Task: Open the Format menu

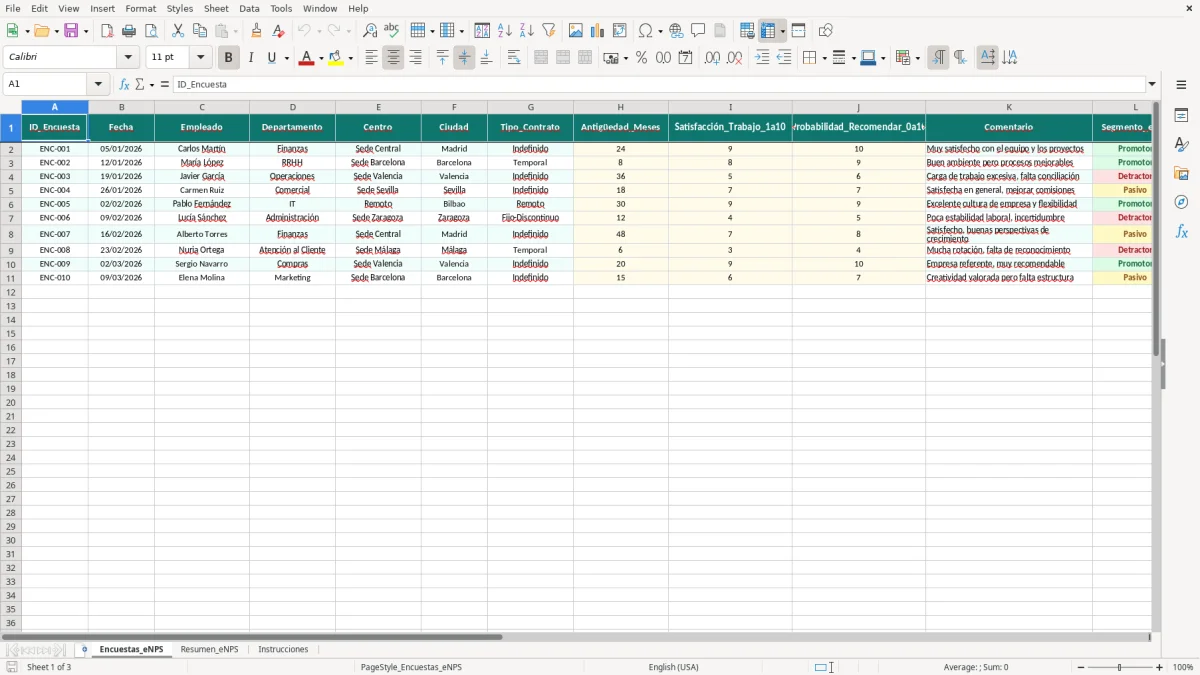Action: click(x=140, y=8)
